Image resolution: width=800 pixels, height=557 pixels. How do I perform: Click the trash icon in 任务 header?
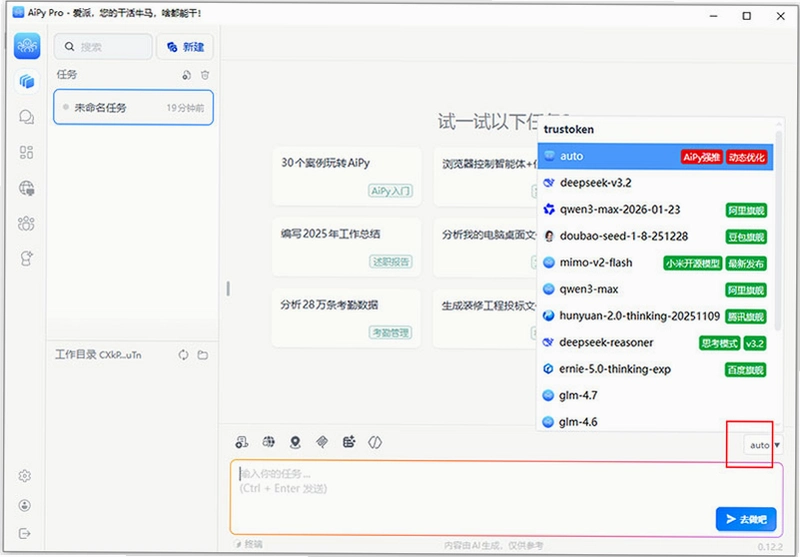[x=205, y=75]
